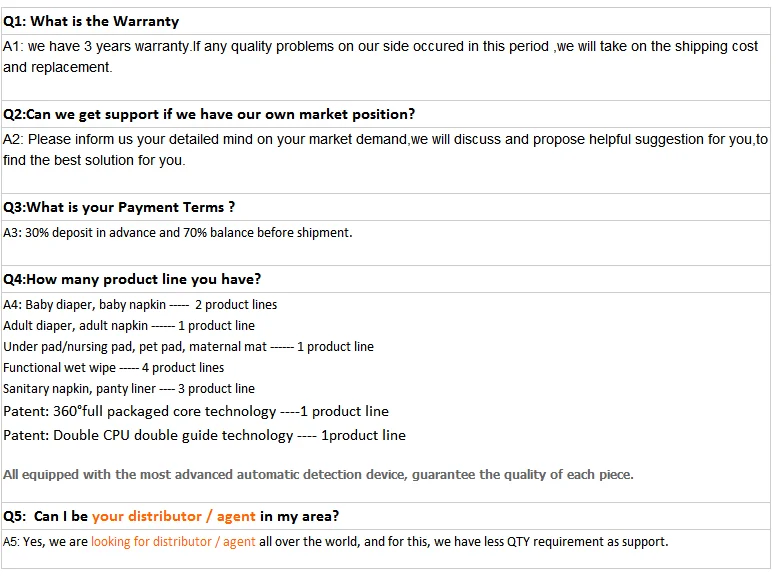The height and width of the screenshot is (579, 779).
Task: Click the 360° full packaged core patent line
Action: point(196,411)
